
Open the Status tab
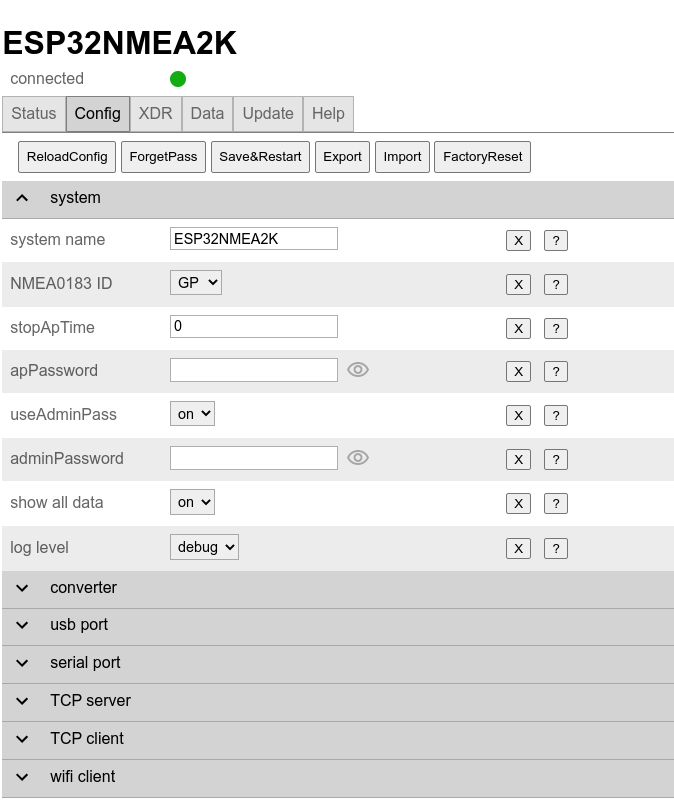34,113
